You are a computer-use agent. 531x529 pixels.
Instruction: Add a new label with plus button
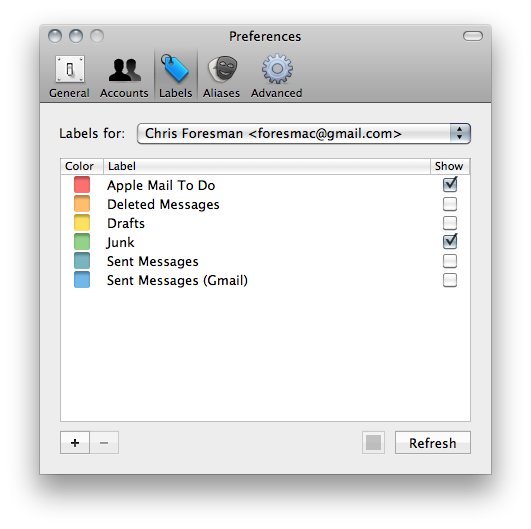point(75,442)
